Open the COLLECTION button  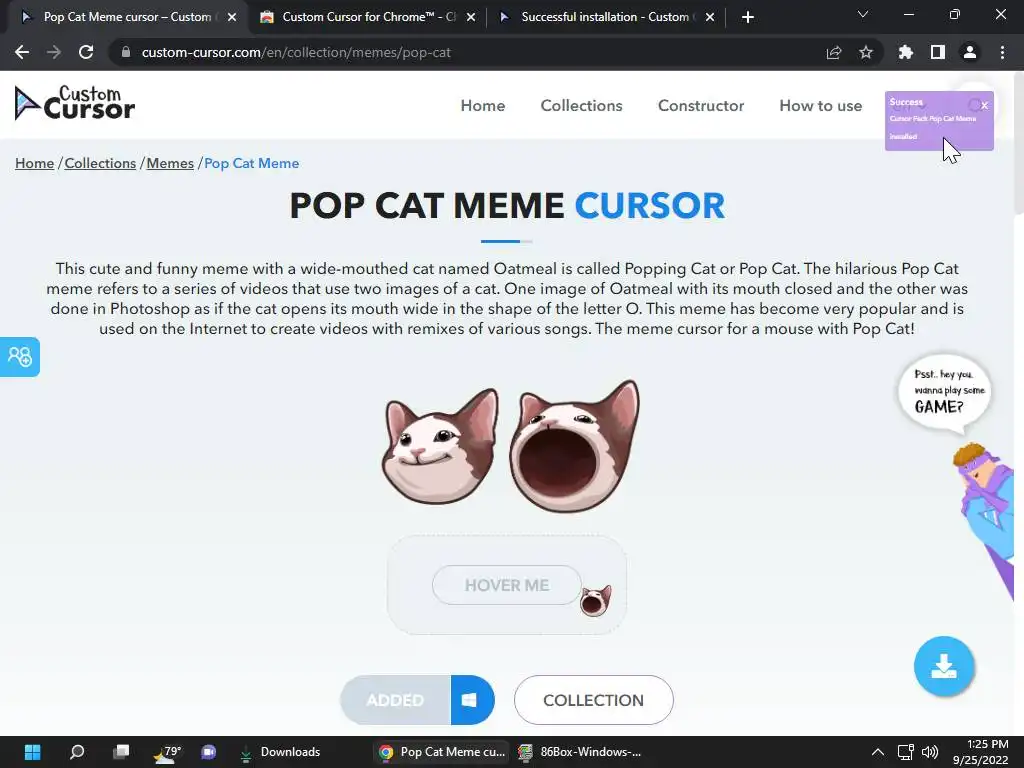point(594,700)
